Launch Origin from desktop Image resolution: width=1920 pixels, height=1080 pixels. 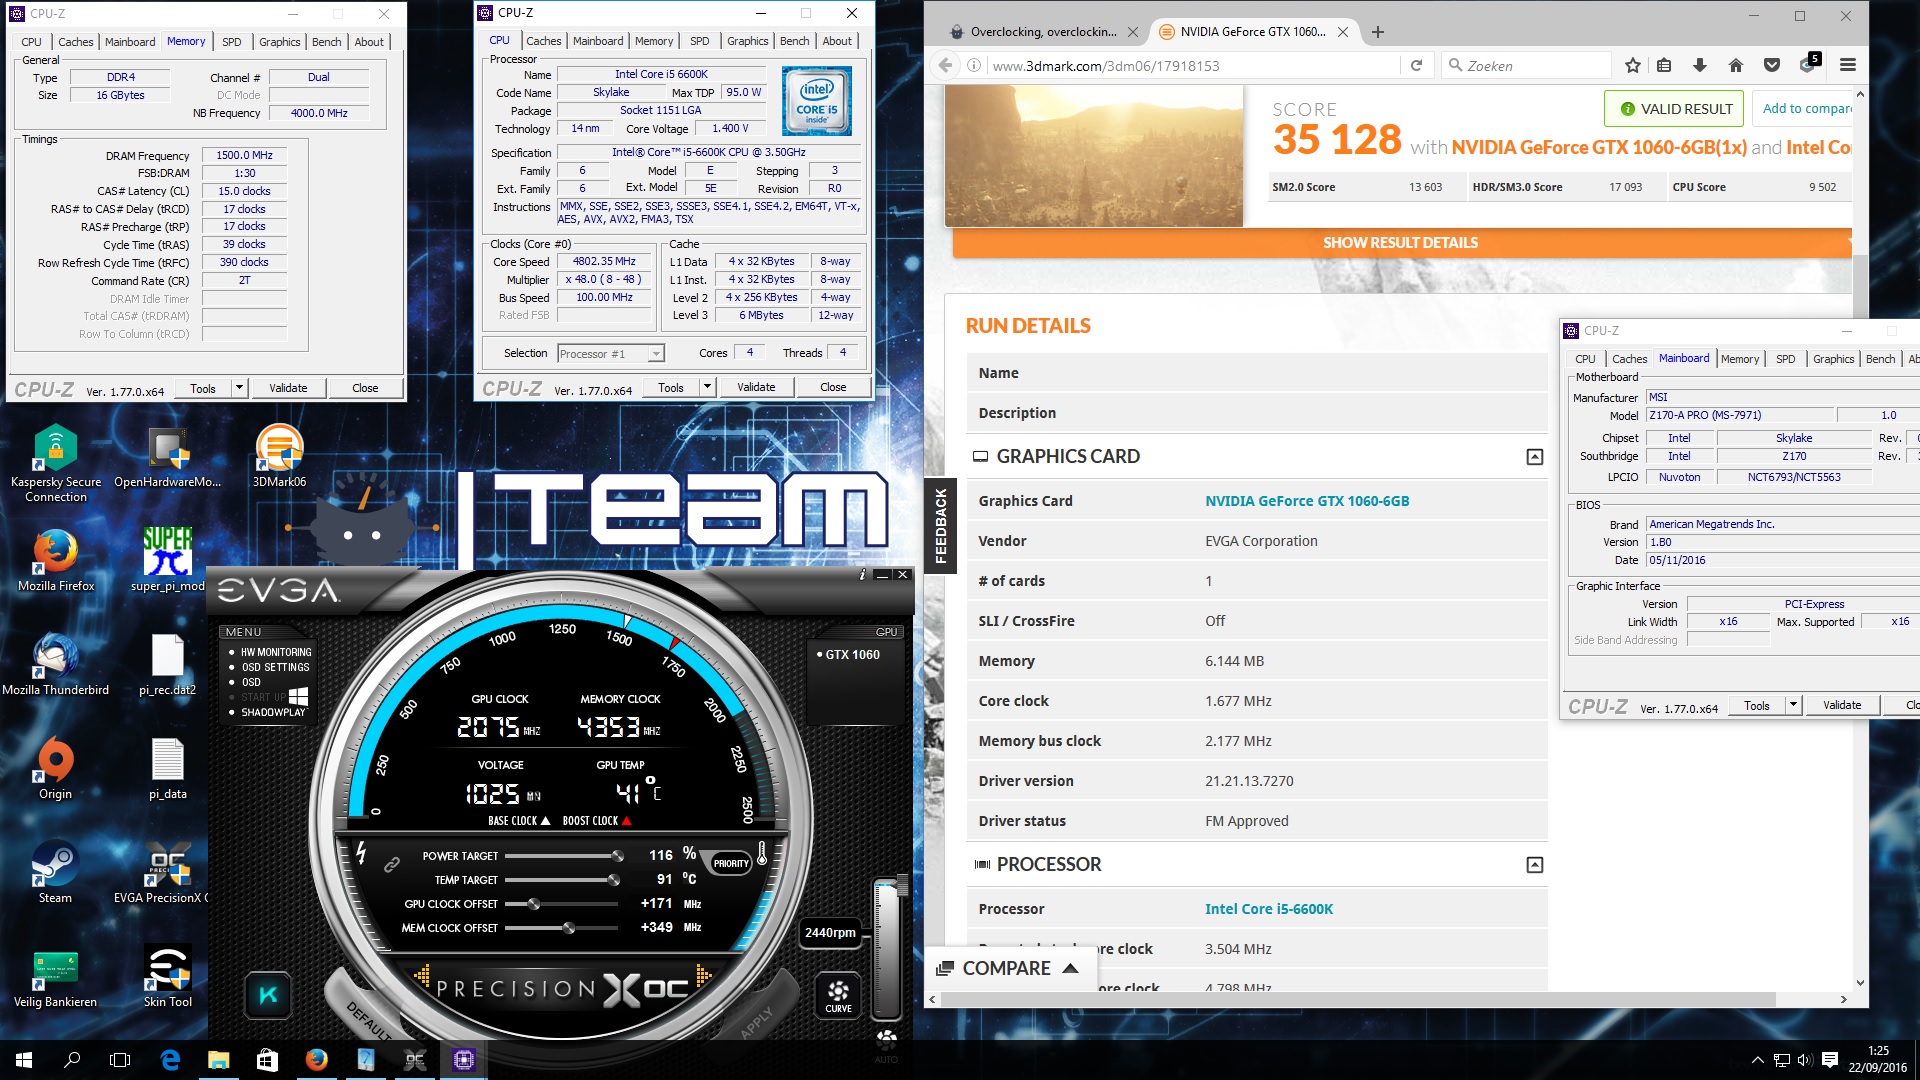(55, 768)
